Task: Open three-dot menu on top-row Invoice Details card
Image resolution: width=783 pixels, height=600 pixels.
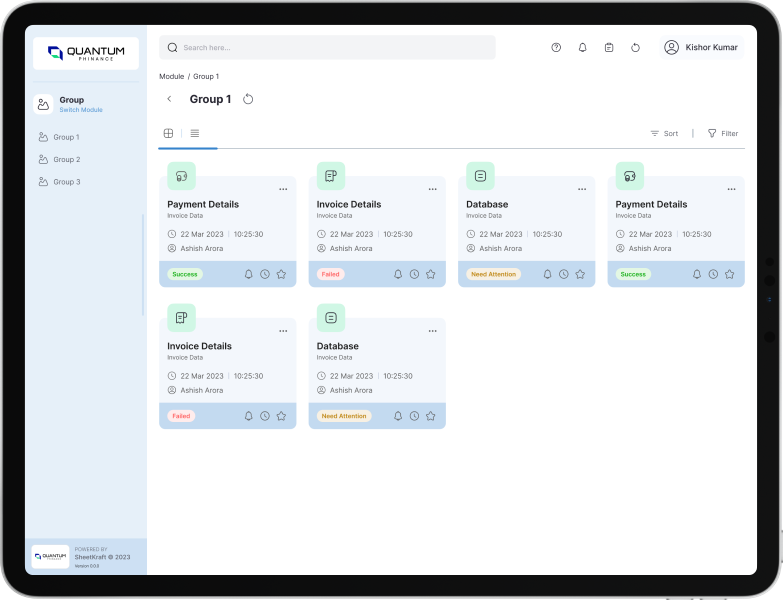Action: [x=432, y=189]
